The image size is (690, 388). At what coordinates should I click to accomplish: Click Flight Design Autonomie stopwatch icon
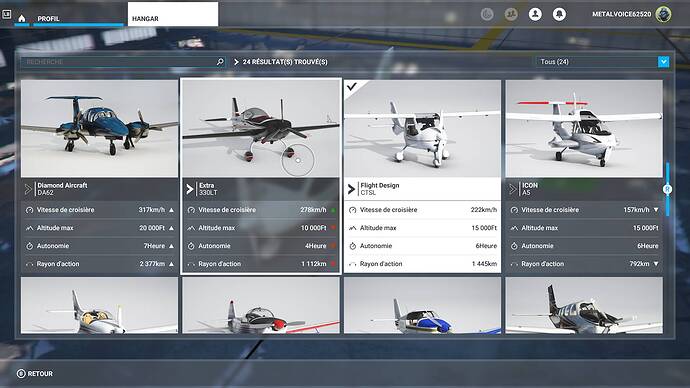click(352, 246)
